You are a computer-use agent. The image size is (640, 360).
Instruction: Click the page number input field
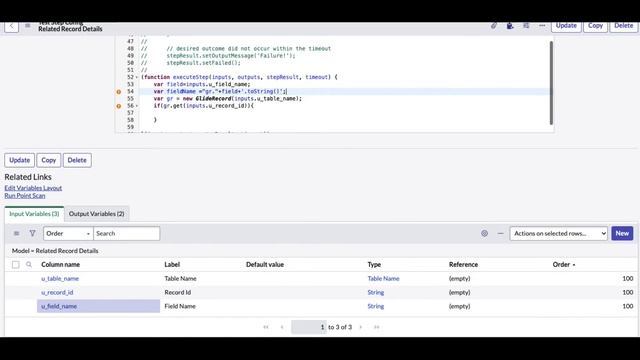pyautogui.click(x=309, y=327)
